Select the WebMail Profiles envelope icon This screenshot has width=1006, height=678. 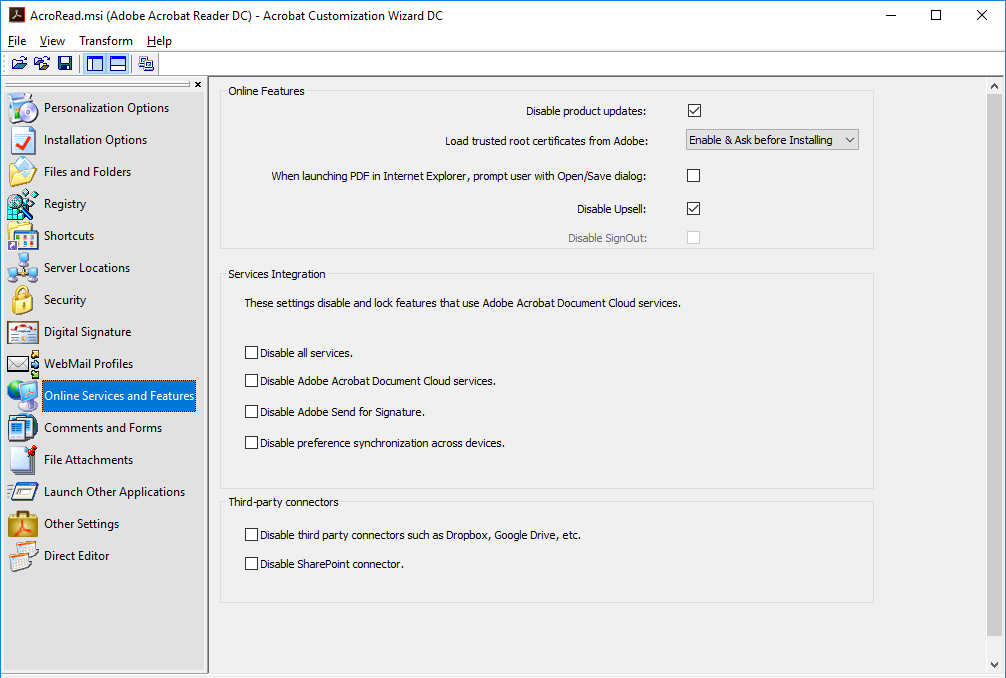tap(22, 364)
